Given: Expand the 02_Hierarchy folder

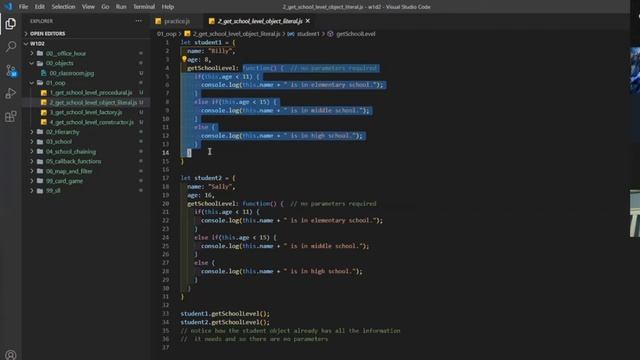Looking at the screenshot, I should tap(86, 132).
